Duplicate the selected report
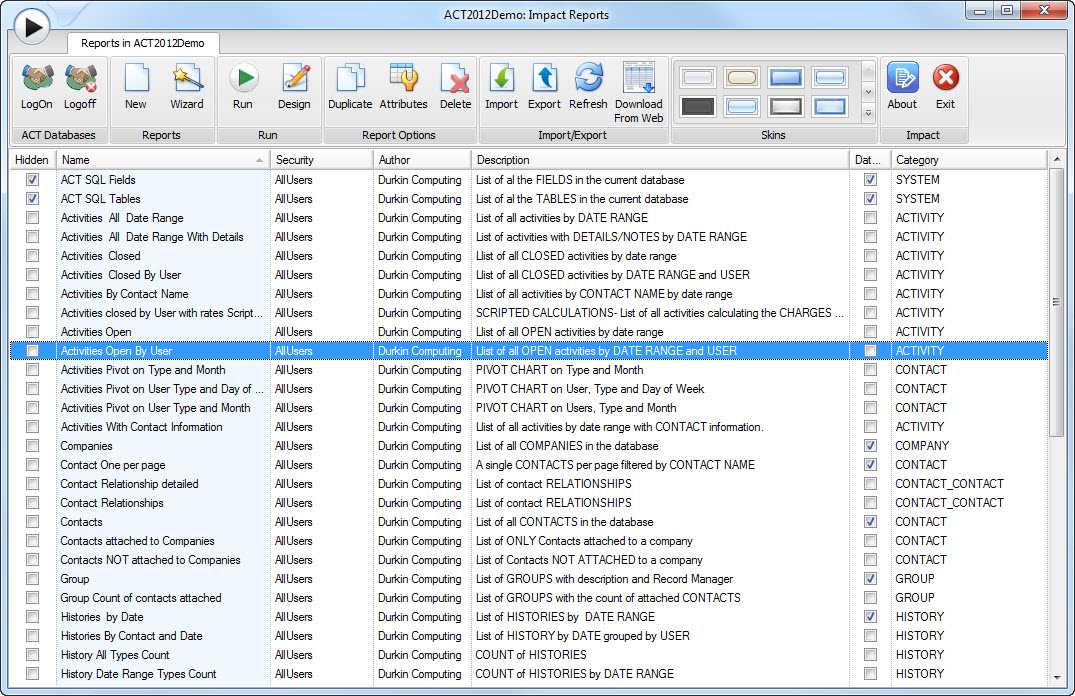The height and width of the screenshot is (696, 1075). click(x=350, y=86)
